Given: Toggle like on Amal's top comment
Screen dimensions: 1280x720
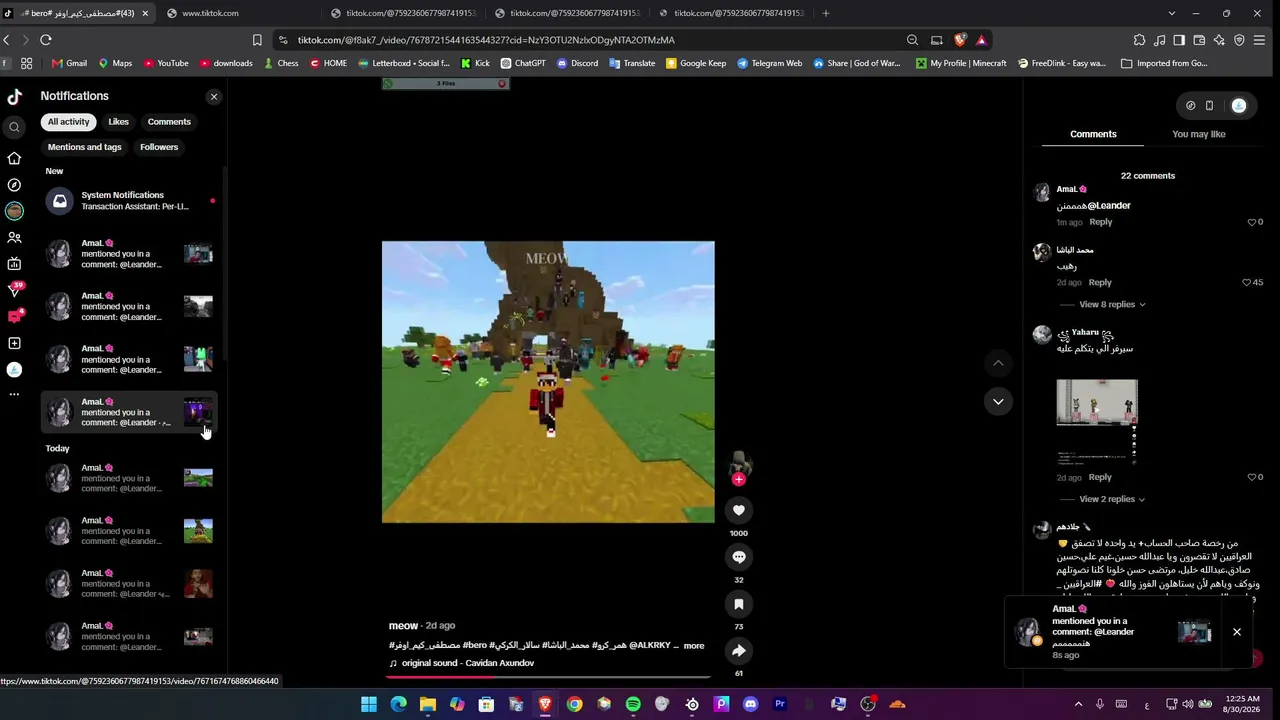Looking at the screenshot, I should (x=1255, y=222).
